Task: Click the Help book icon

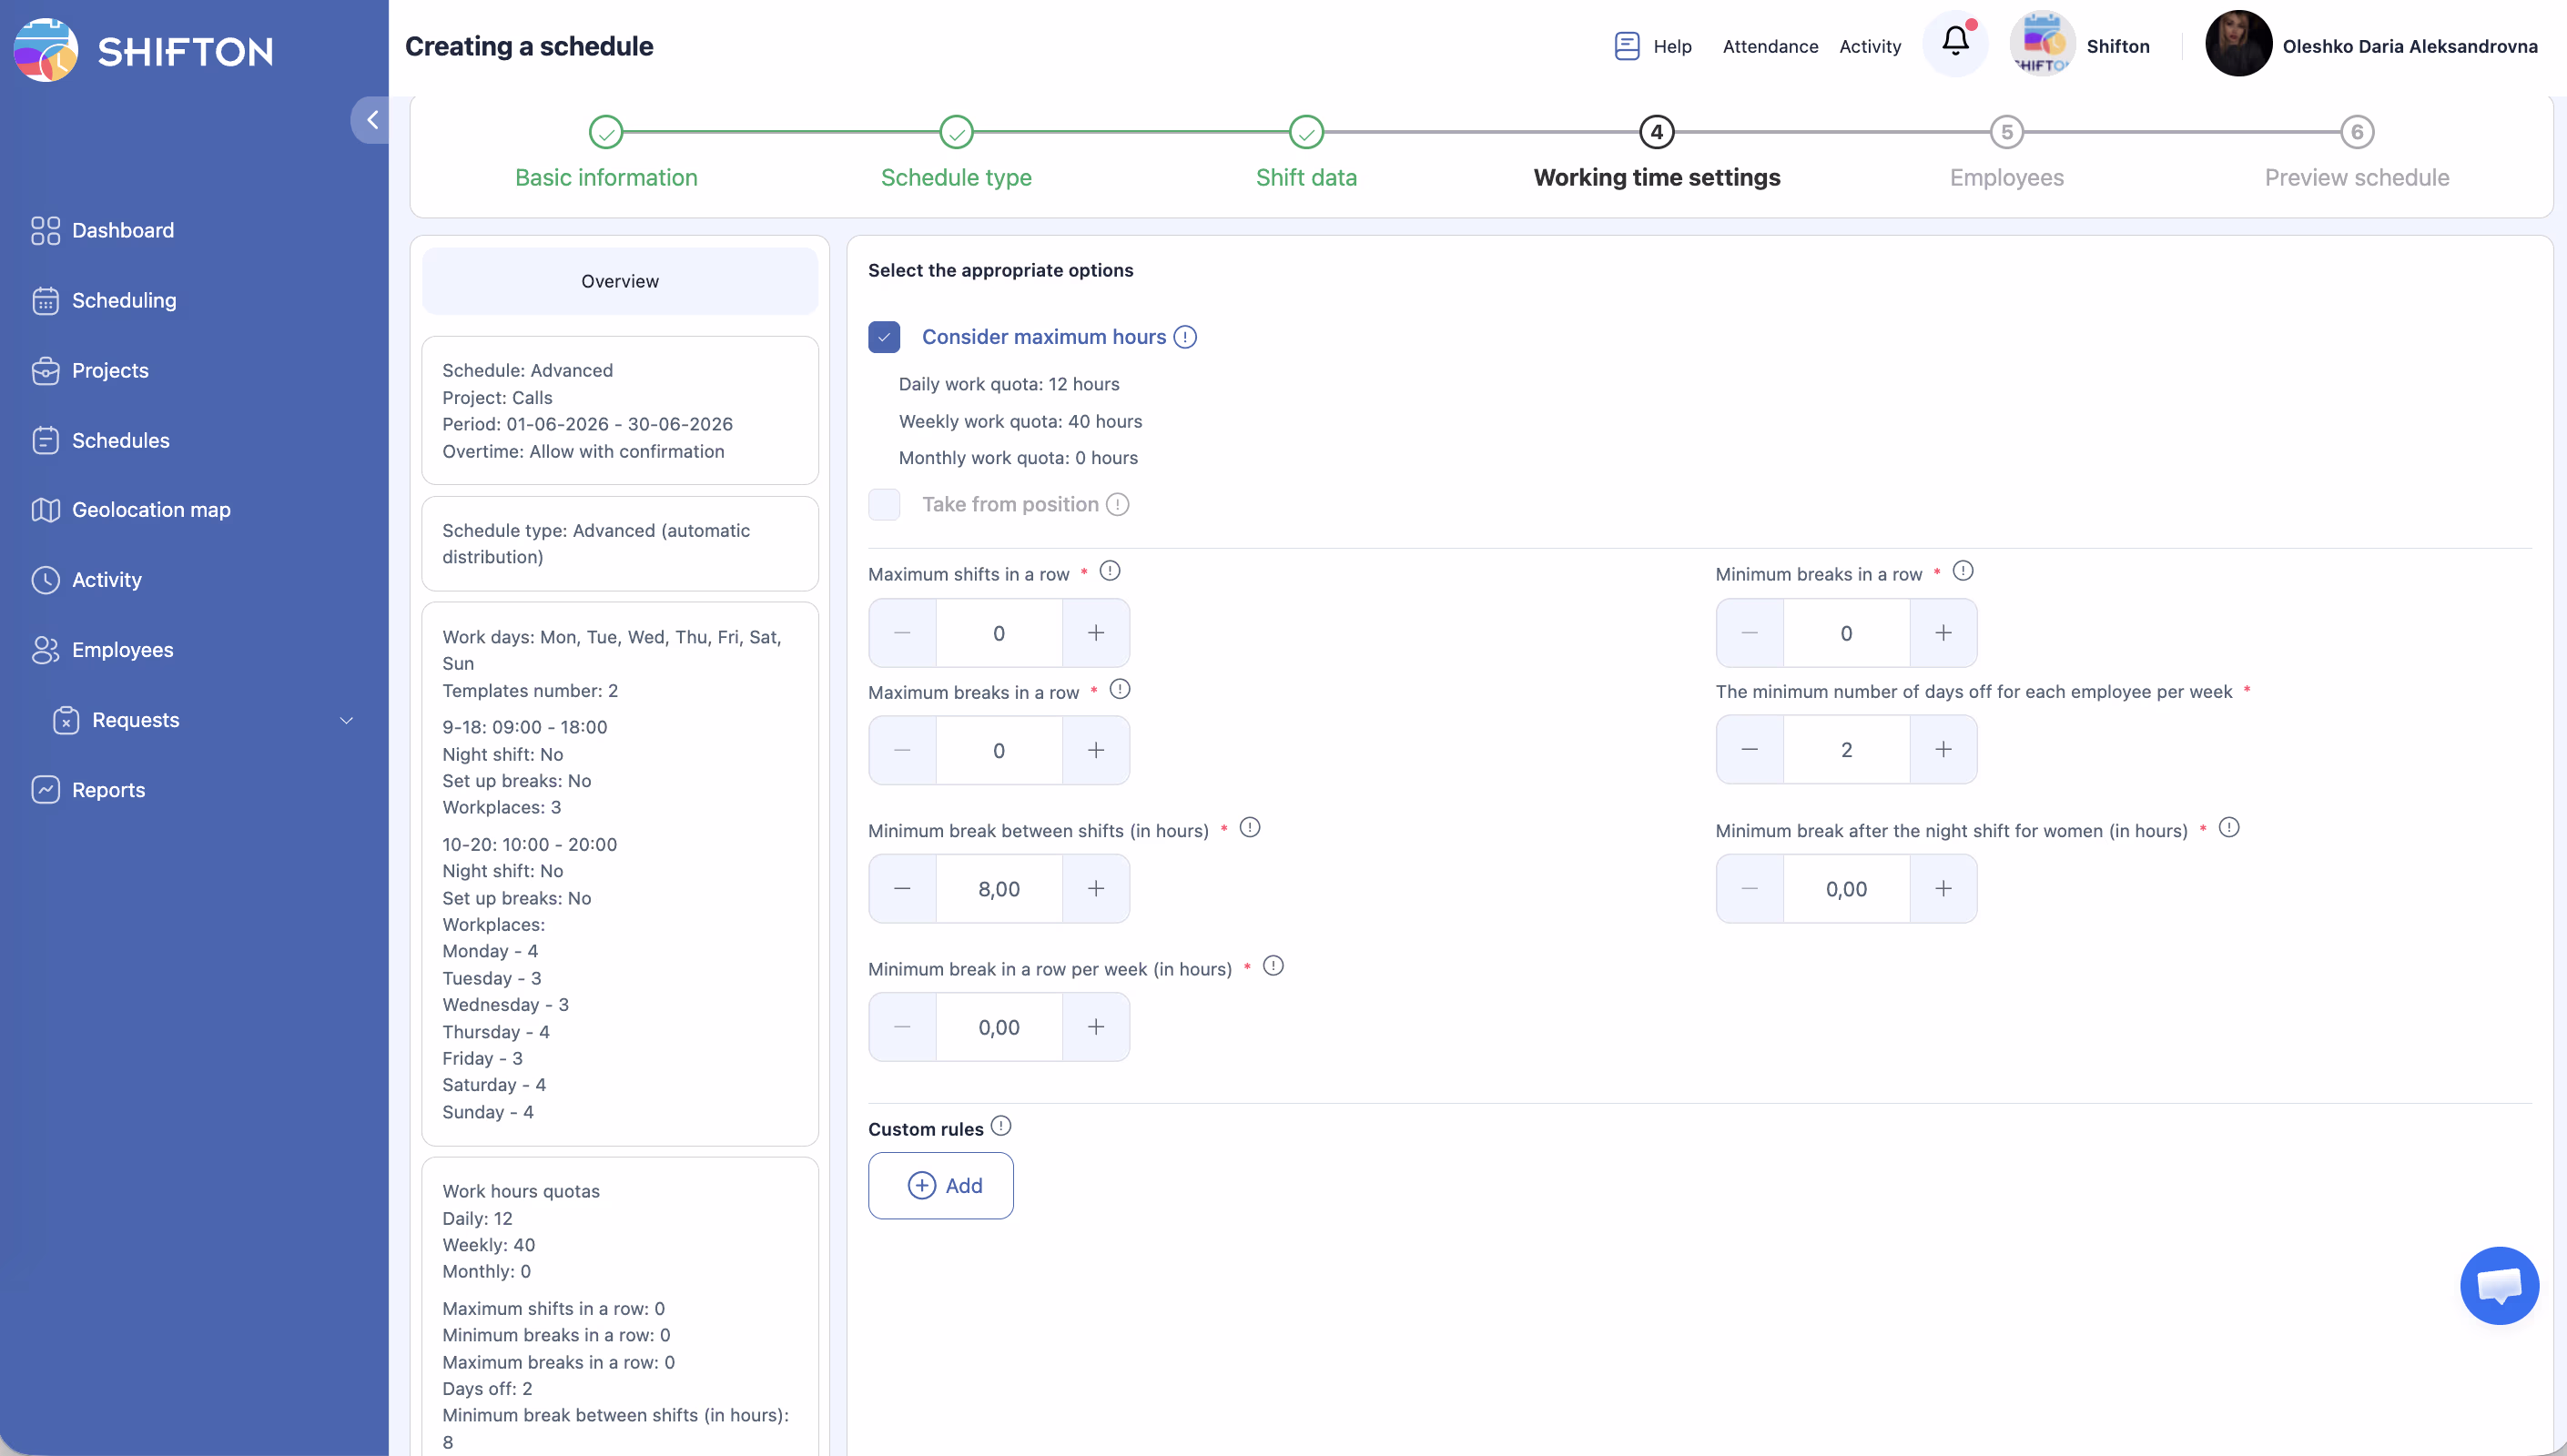Action: click(x=1626, y=46)
